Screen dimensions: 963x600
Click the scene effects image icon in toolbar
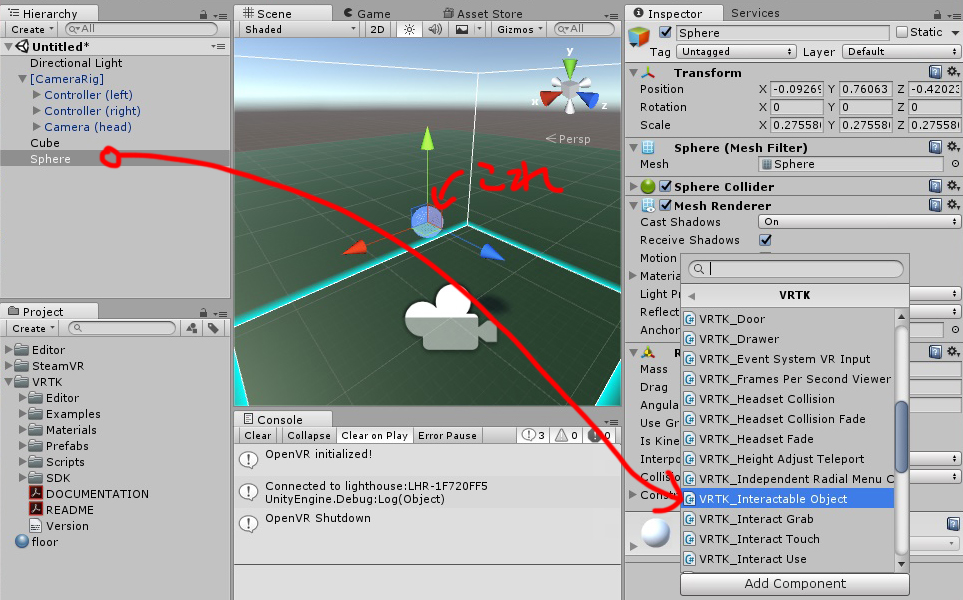(x=463, y=30)
